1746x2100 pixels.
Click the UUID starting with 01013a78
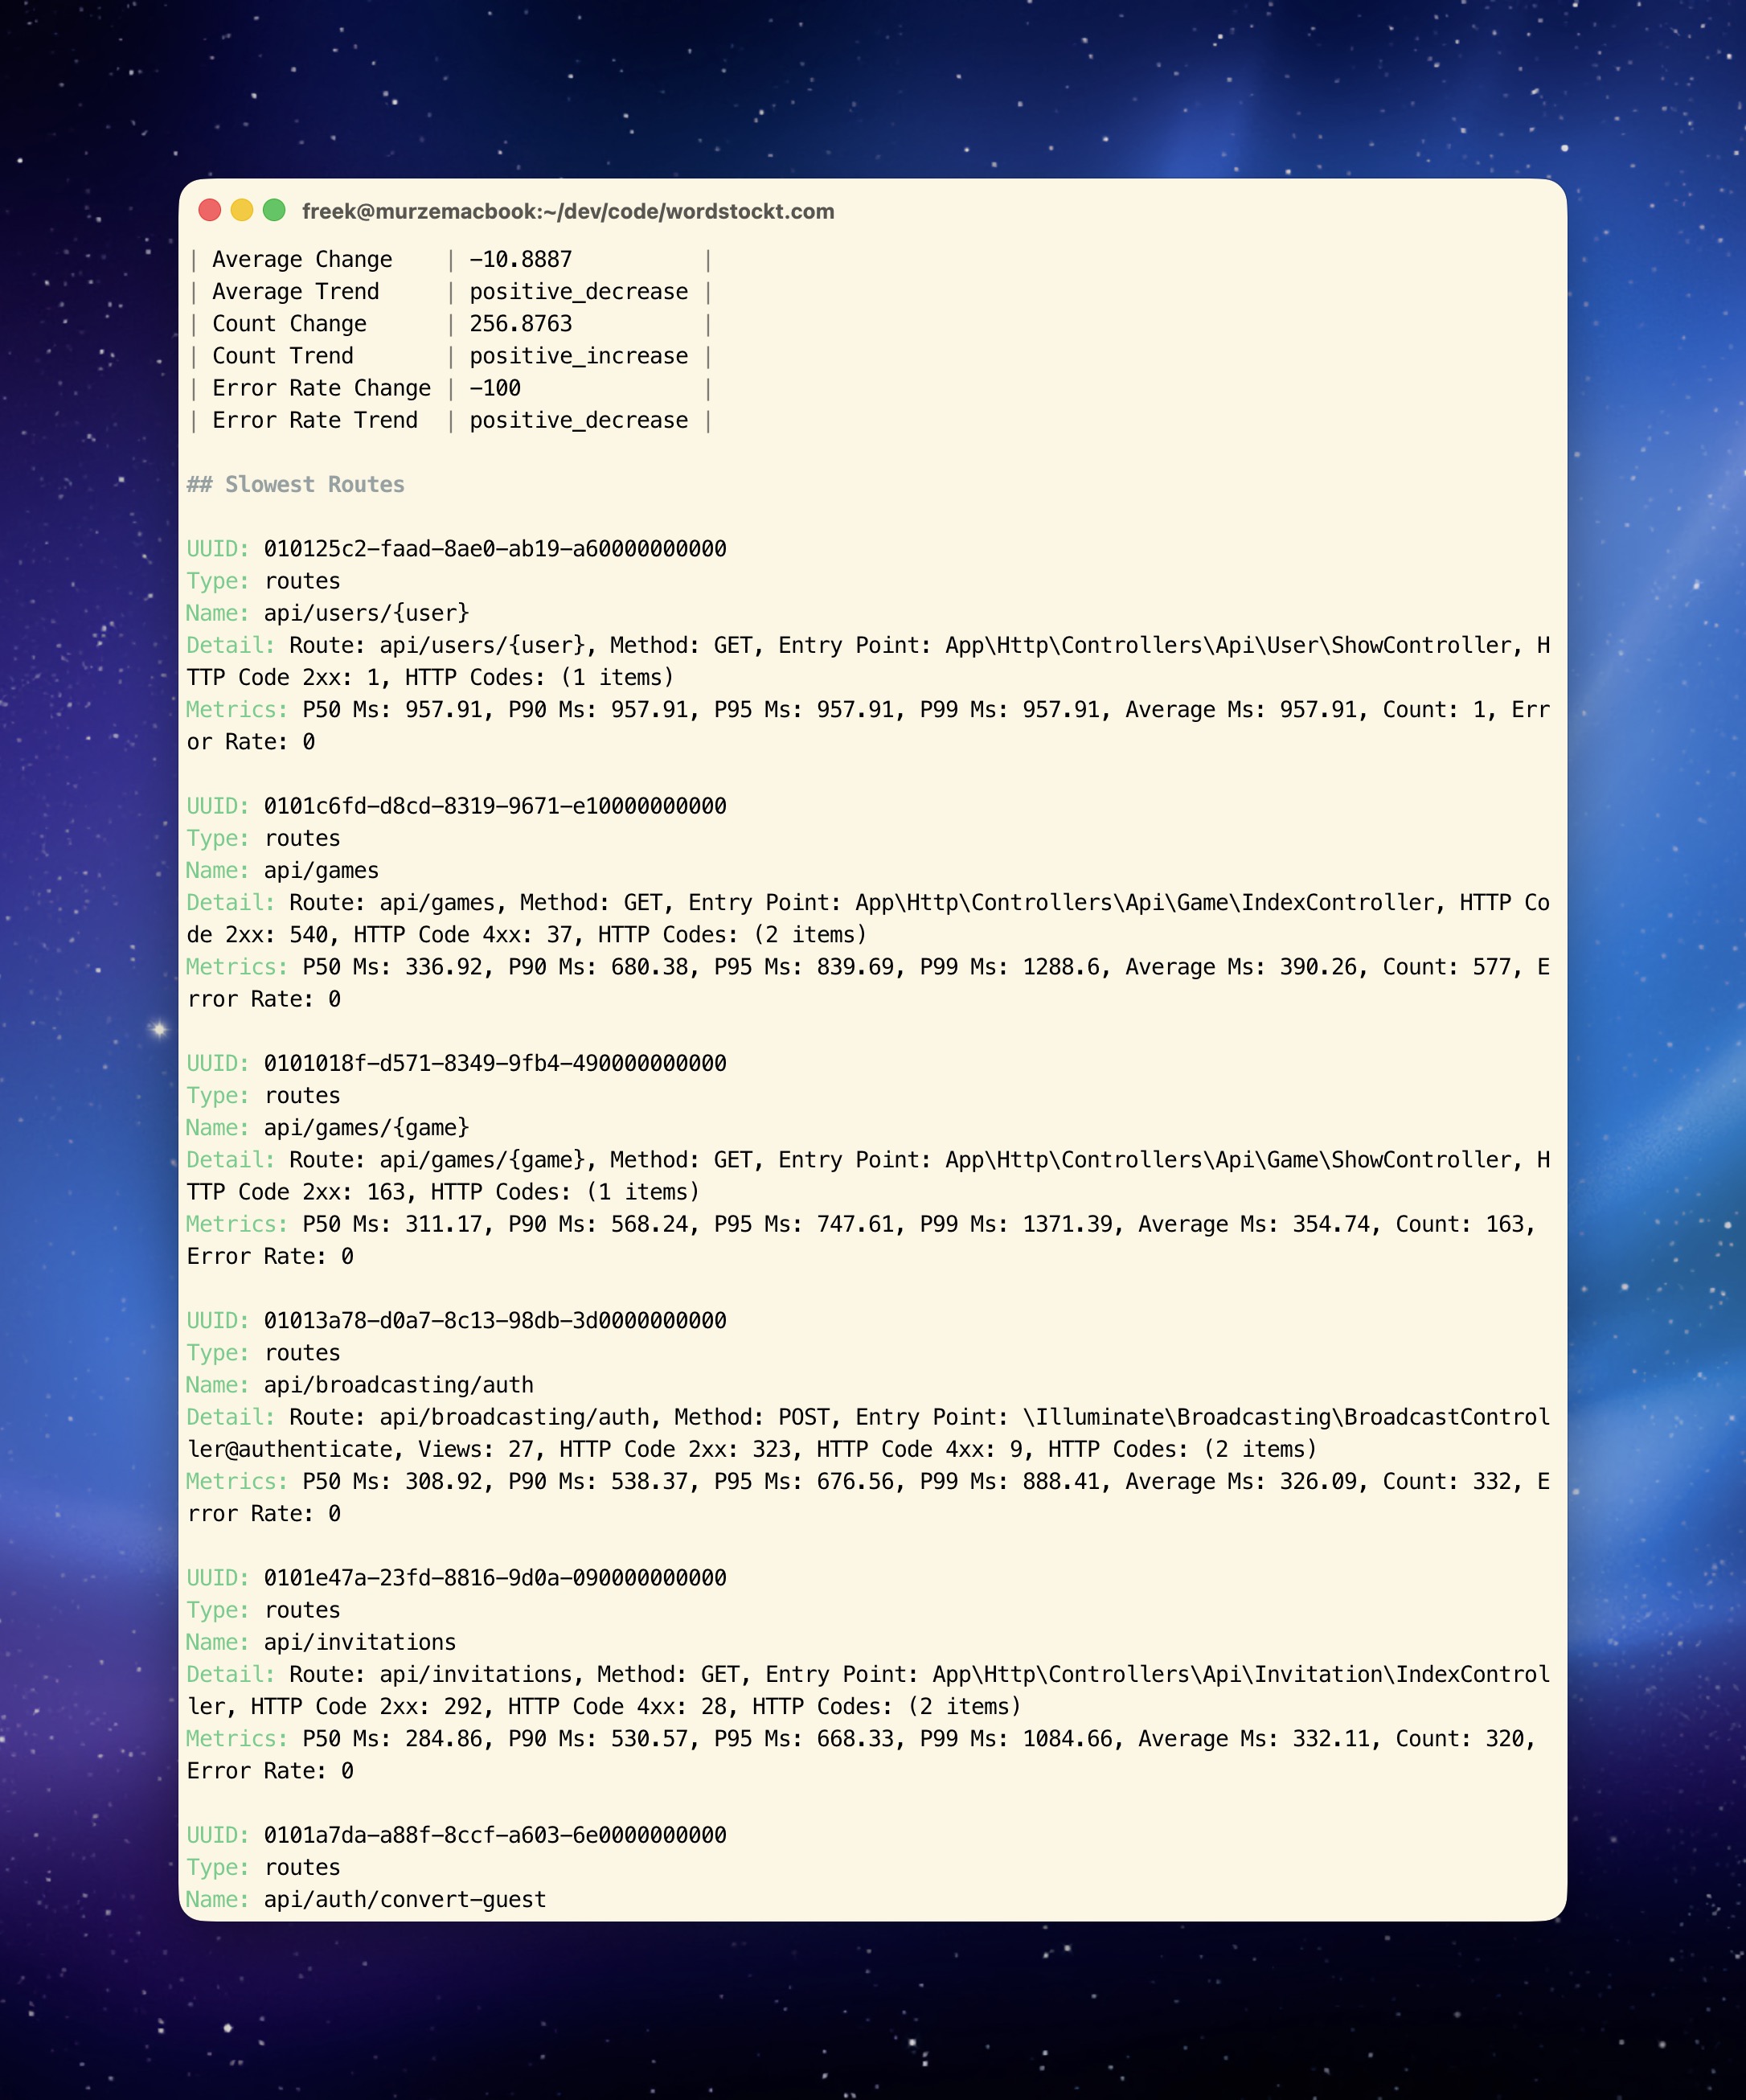[494, 1320]
